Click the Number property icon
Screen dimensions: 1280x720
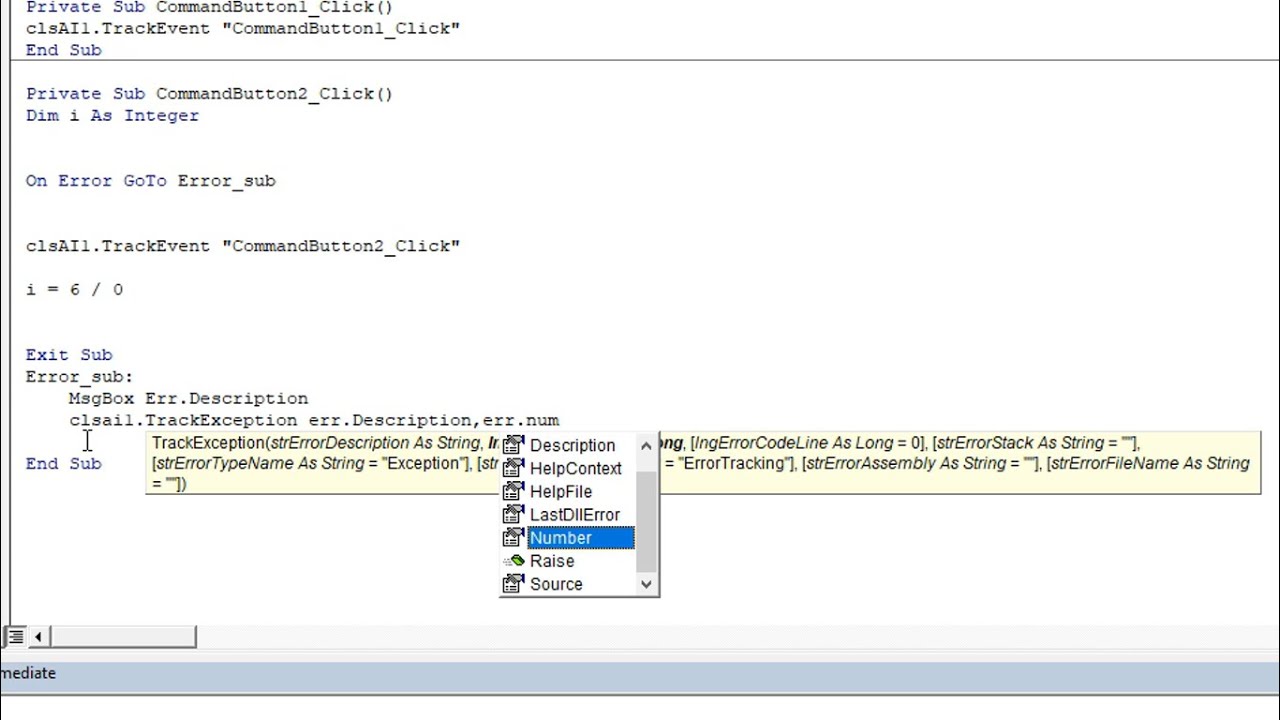[513, 538]
